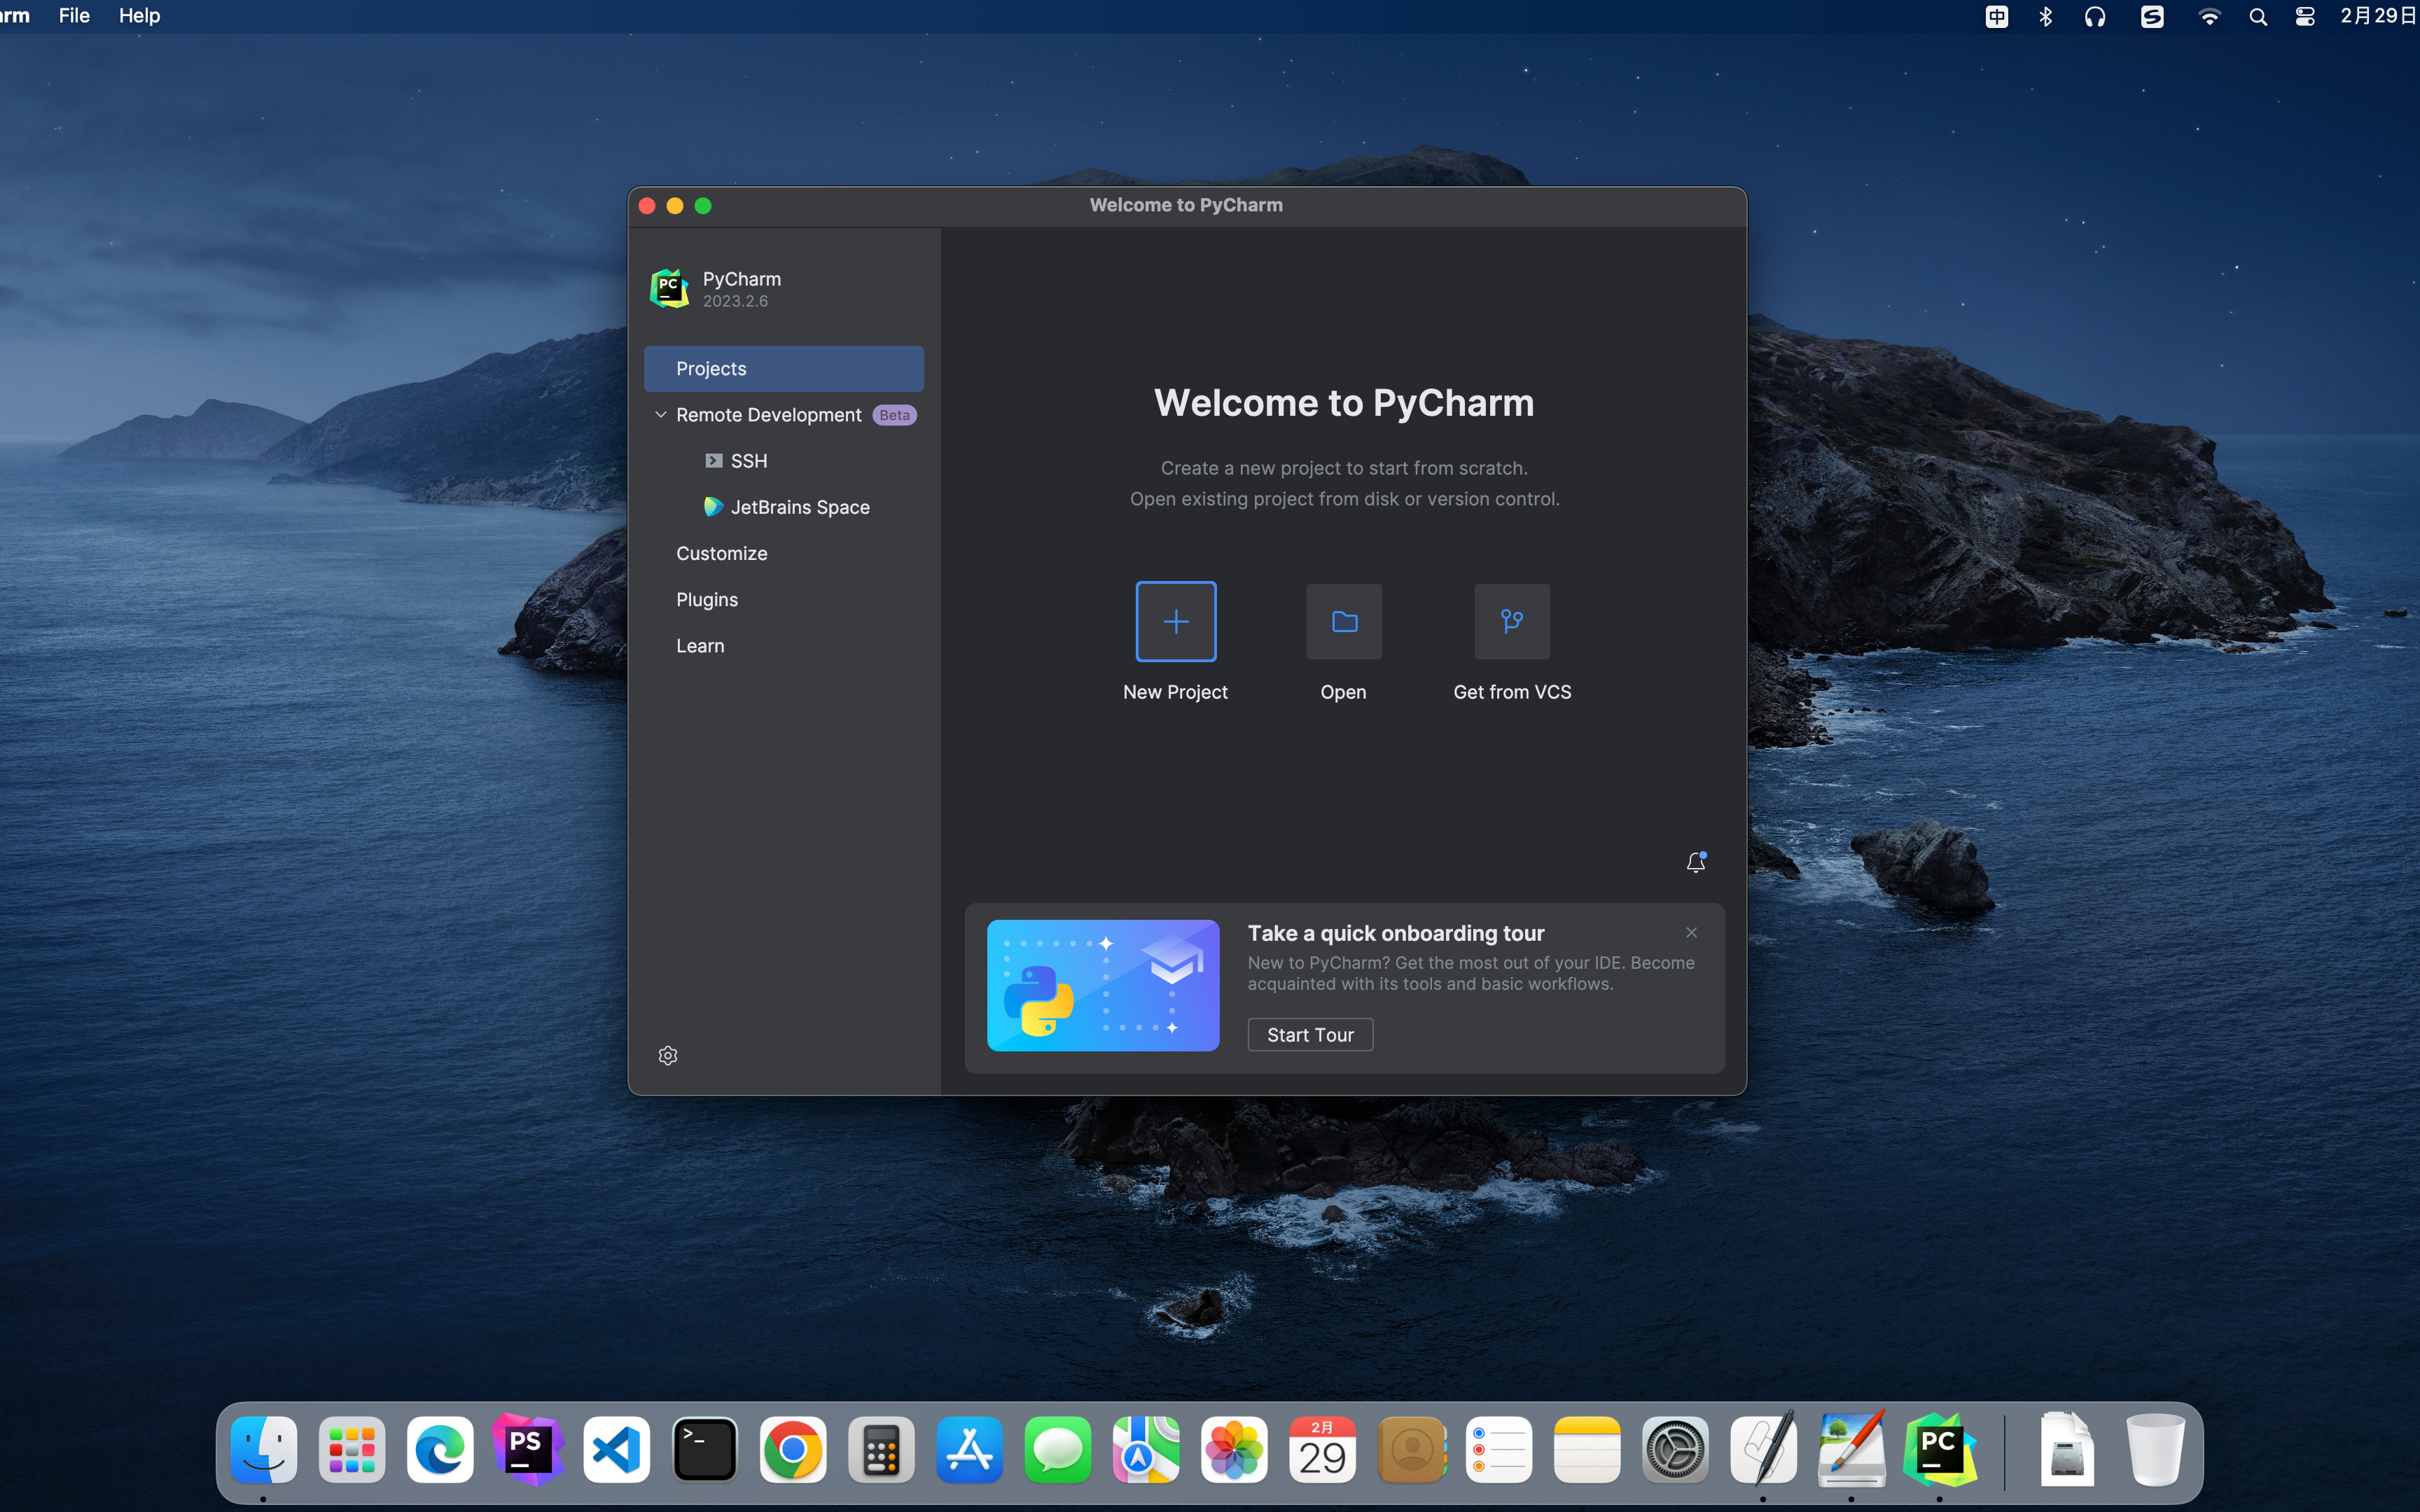Click the Learn menu item

point(699,646)
